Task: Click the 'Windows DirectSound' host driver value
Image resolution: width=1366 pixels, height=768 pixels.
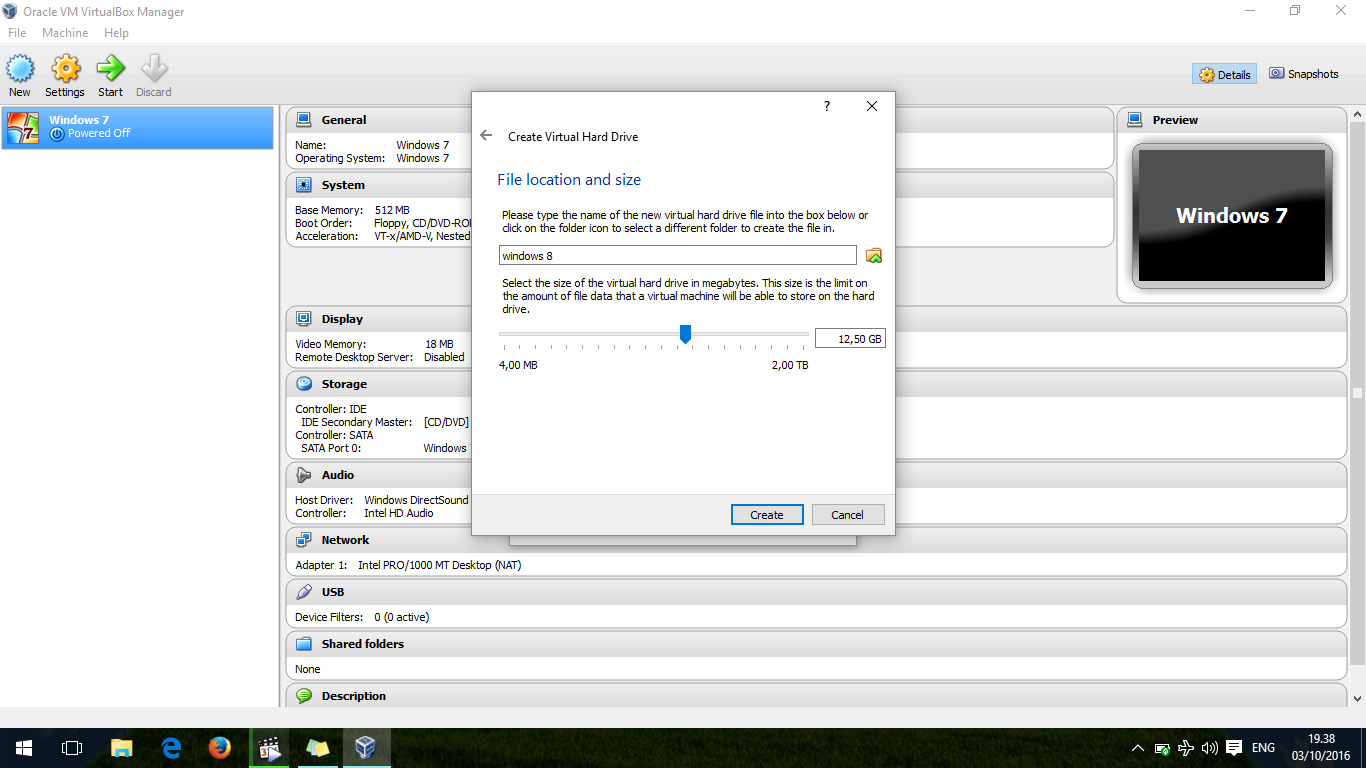Action: [x=416, y=501]
